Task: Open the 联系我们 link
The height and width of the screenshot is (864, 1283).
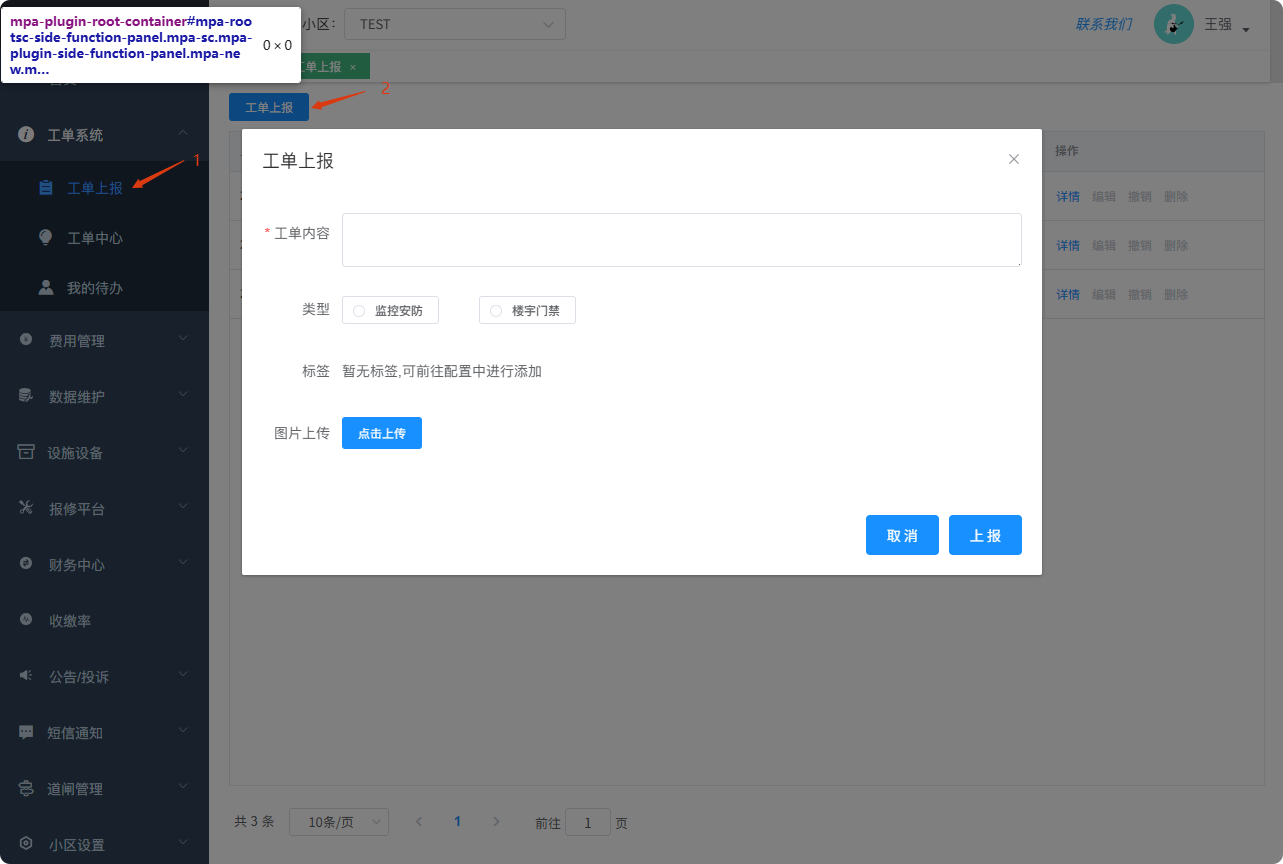Action: 1103,23
